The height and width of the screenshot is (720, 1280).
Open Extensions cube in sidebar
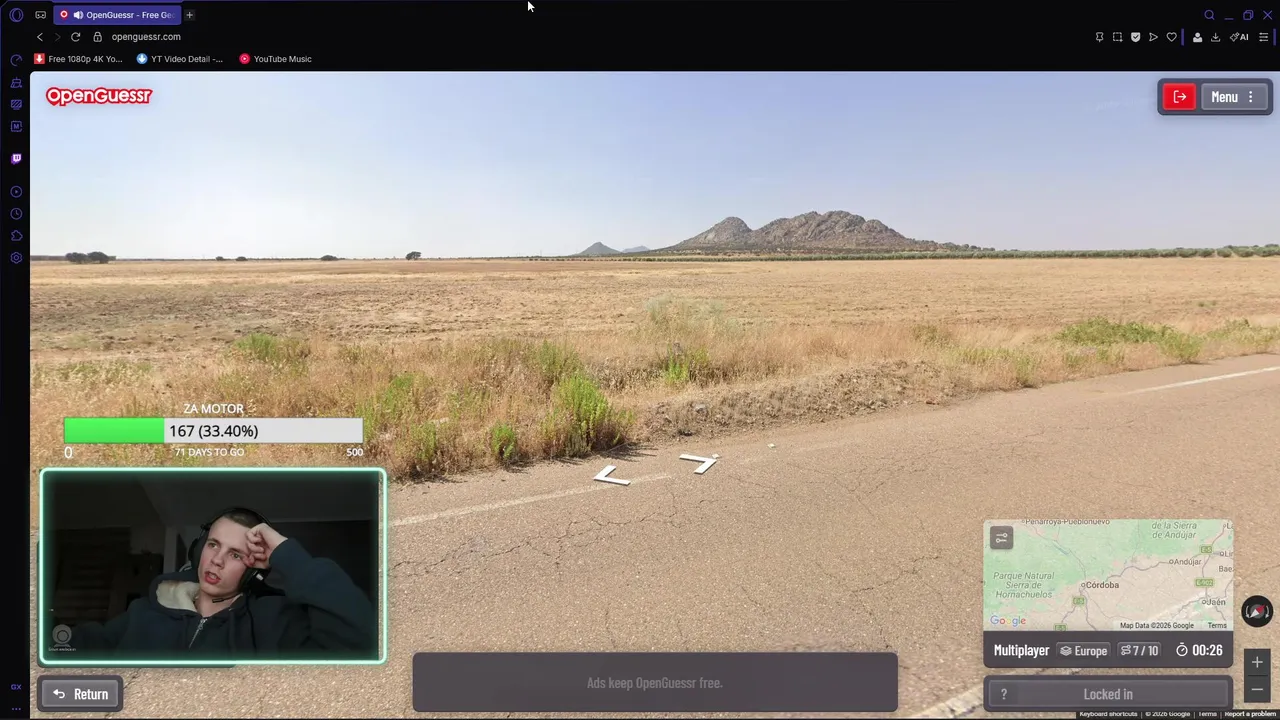point(16,236)
